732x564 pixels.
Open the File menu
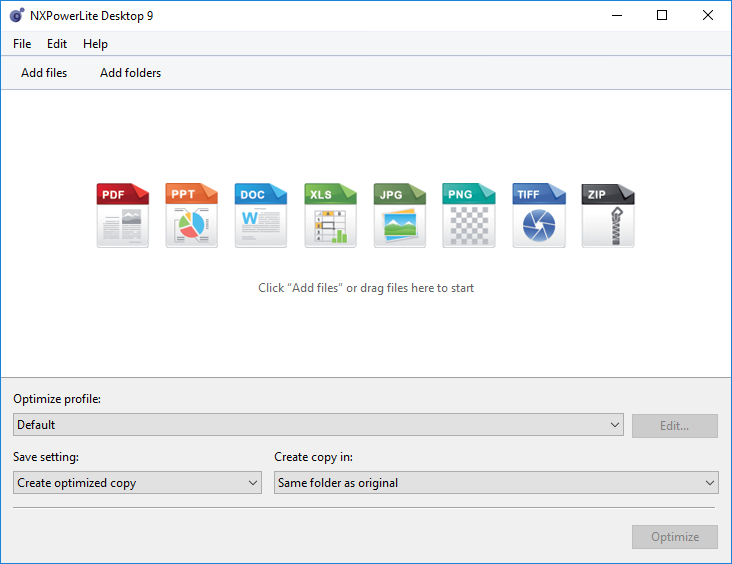tap(22, 44)
